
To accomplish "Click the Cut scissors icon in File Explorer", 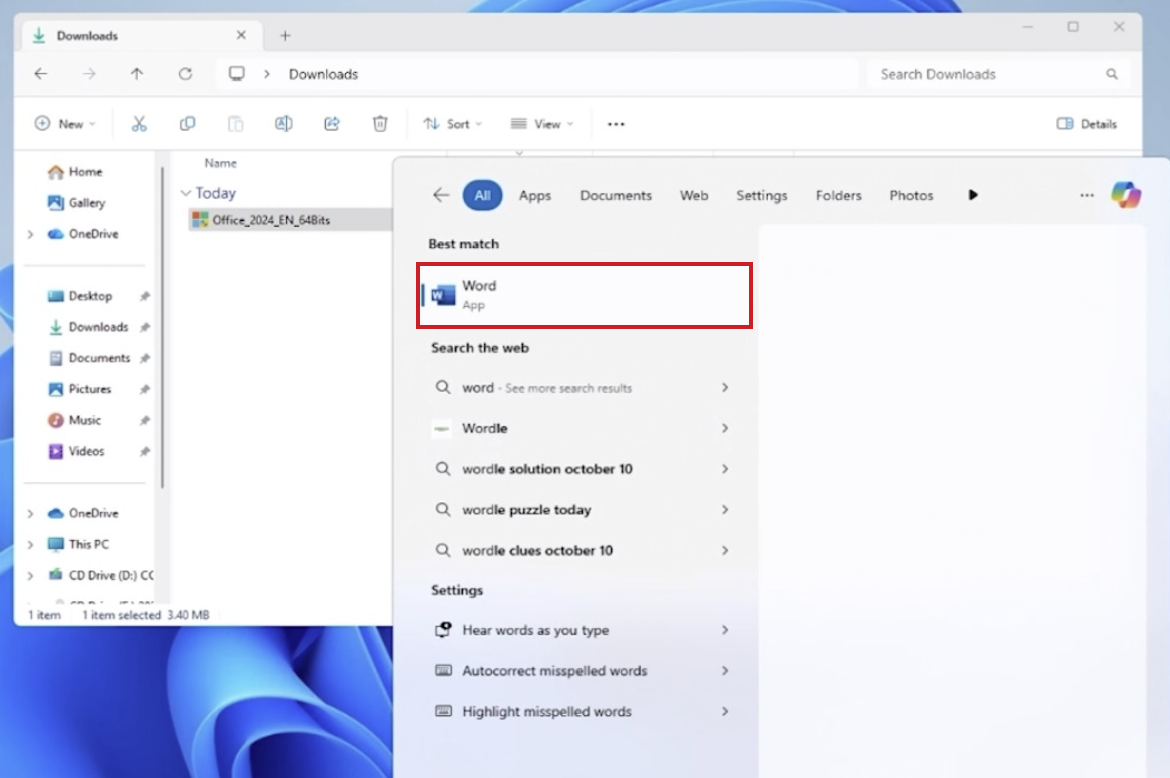I will pyautogui.click(x=139, y=124).
